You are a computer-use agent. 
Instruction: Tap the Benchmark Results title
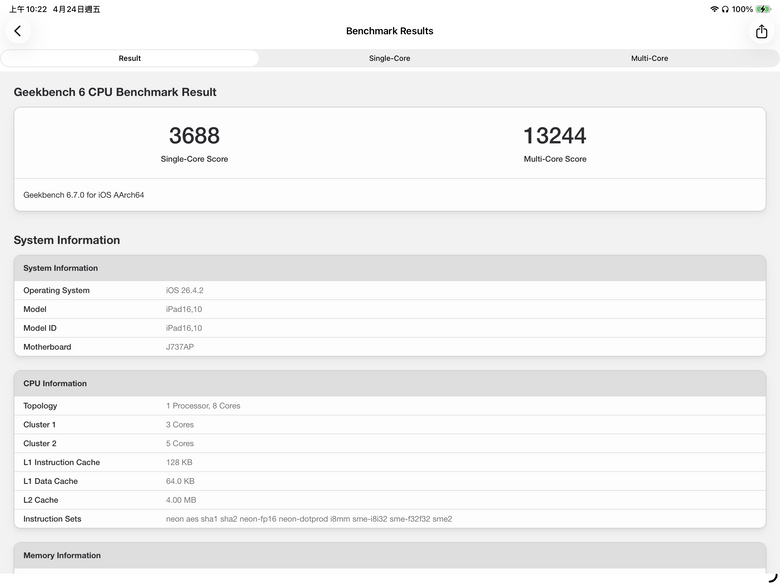point(390,31)
